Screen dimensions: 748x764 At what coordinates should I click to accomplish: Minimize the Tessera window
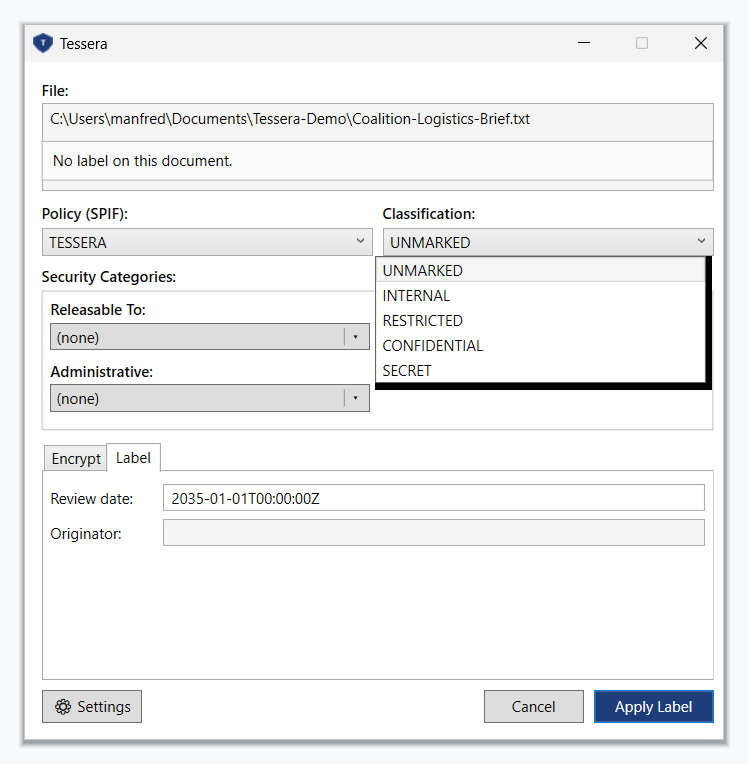pyautogui.click(x=584, y=43)
